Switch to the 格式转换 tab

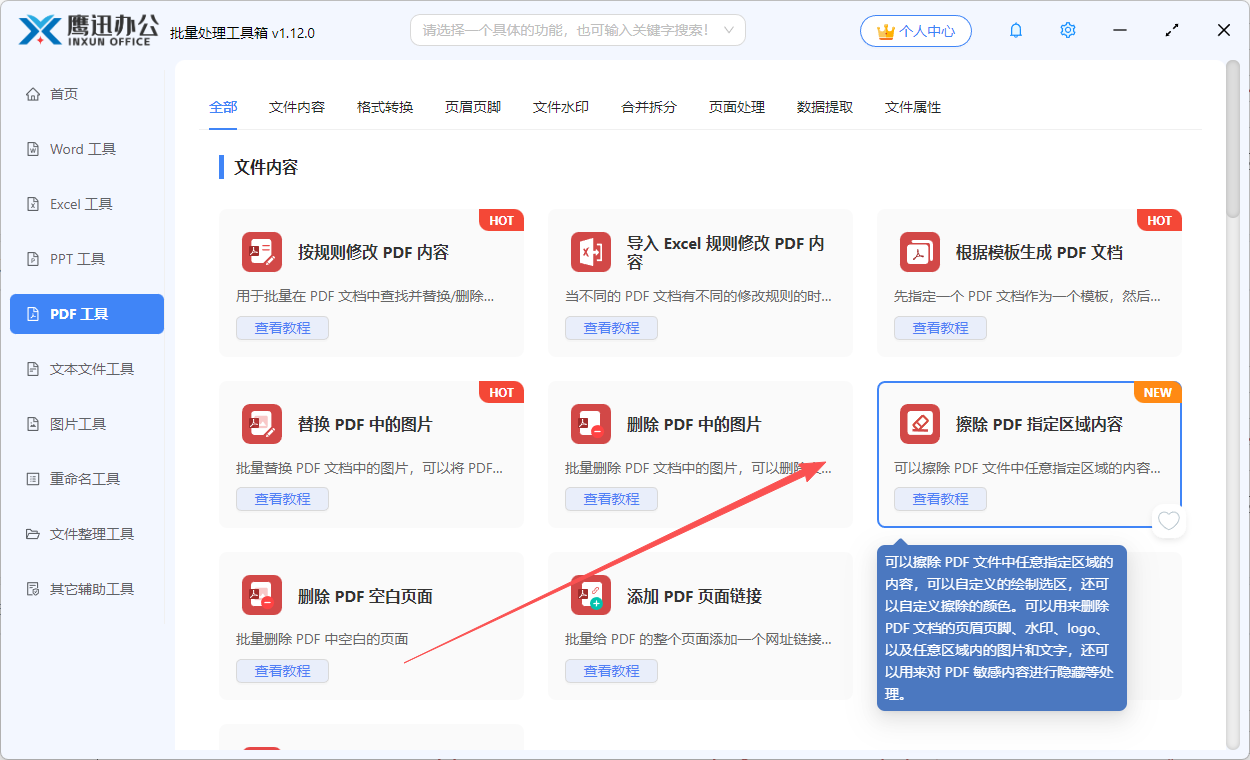point(384,106)
